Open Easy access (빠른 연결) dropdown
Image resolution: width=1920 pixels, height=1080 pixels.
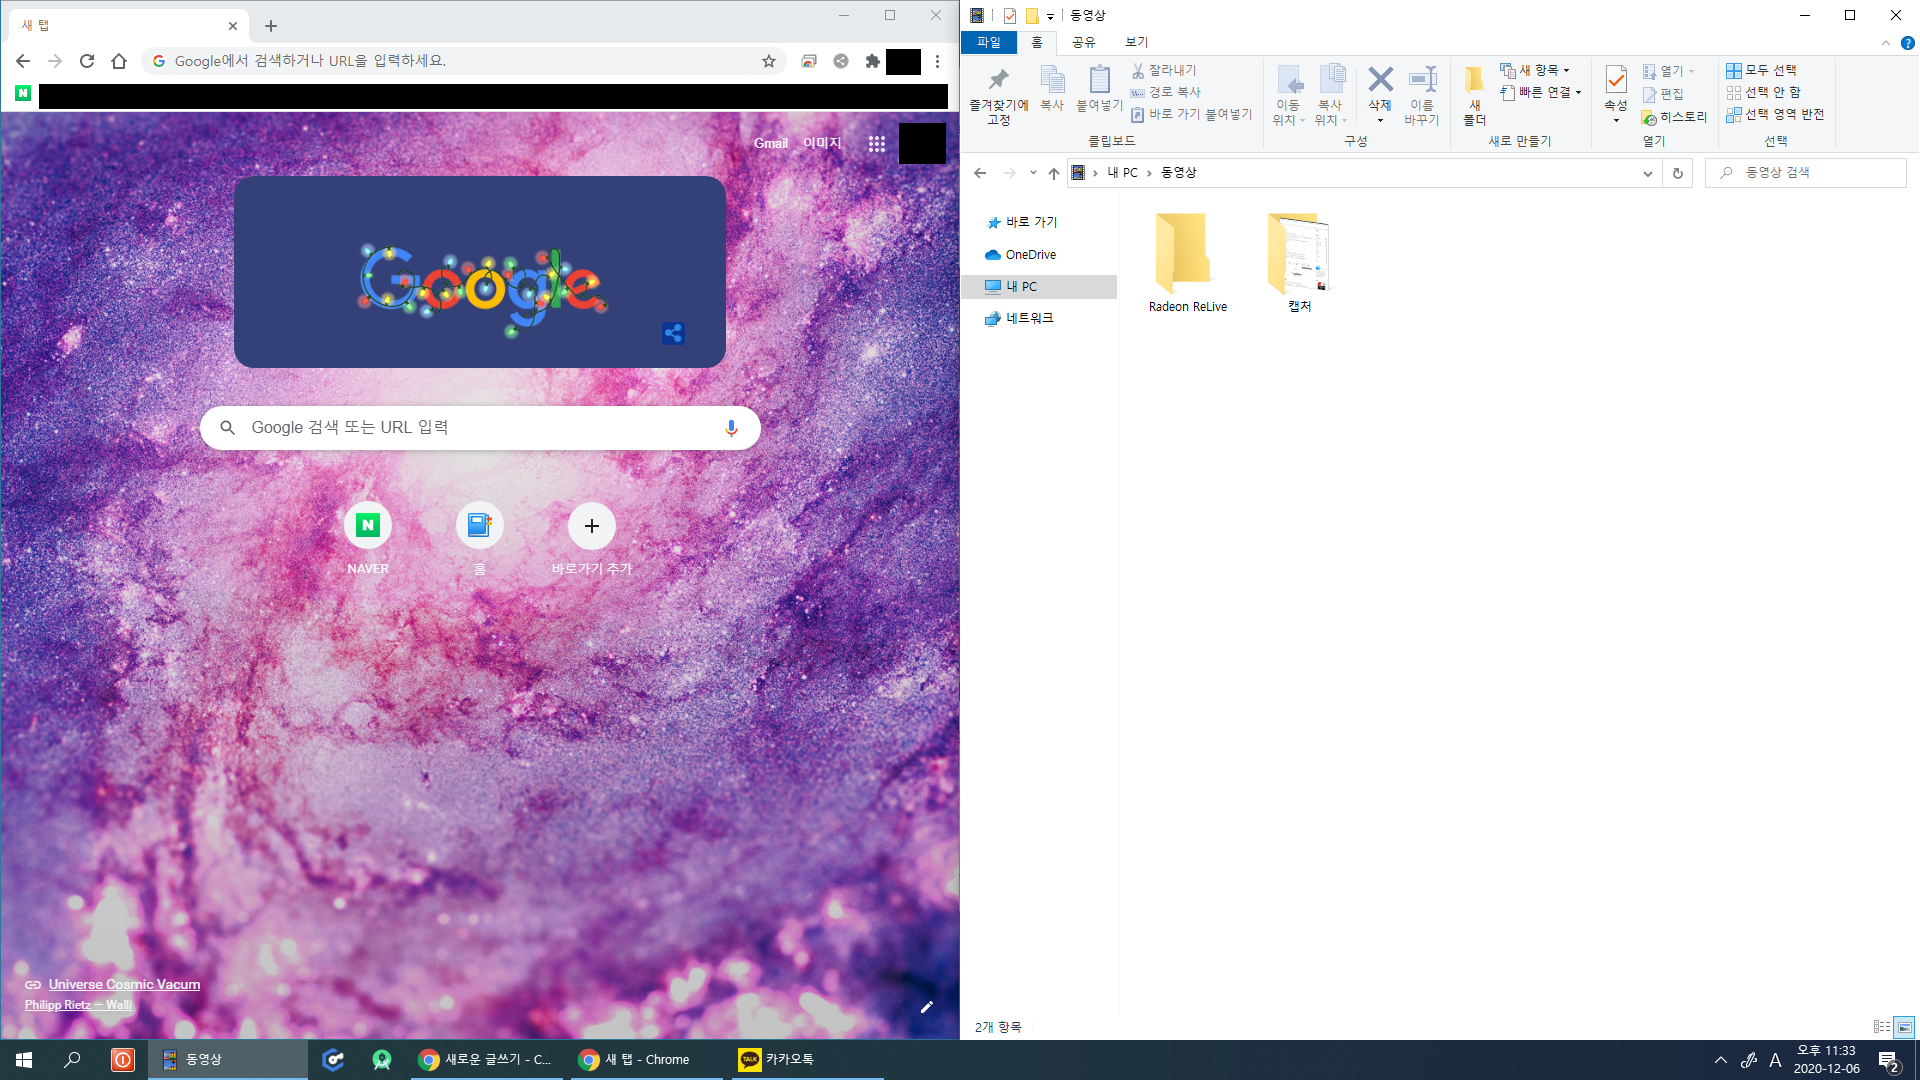(x=1541, y=92)
